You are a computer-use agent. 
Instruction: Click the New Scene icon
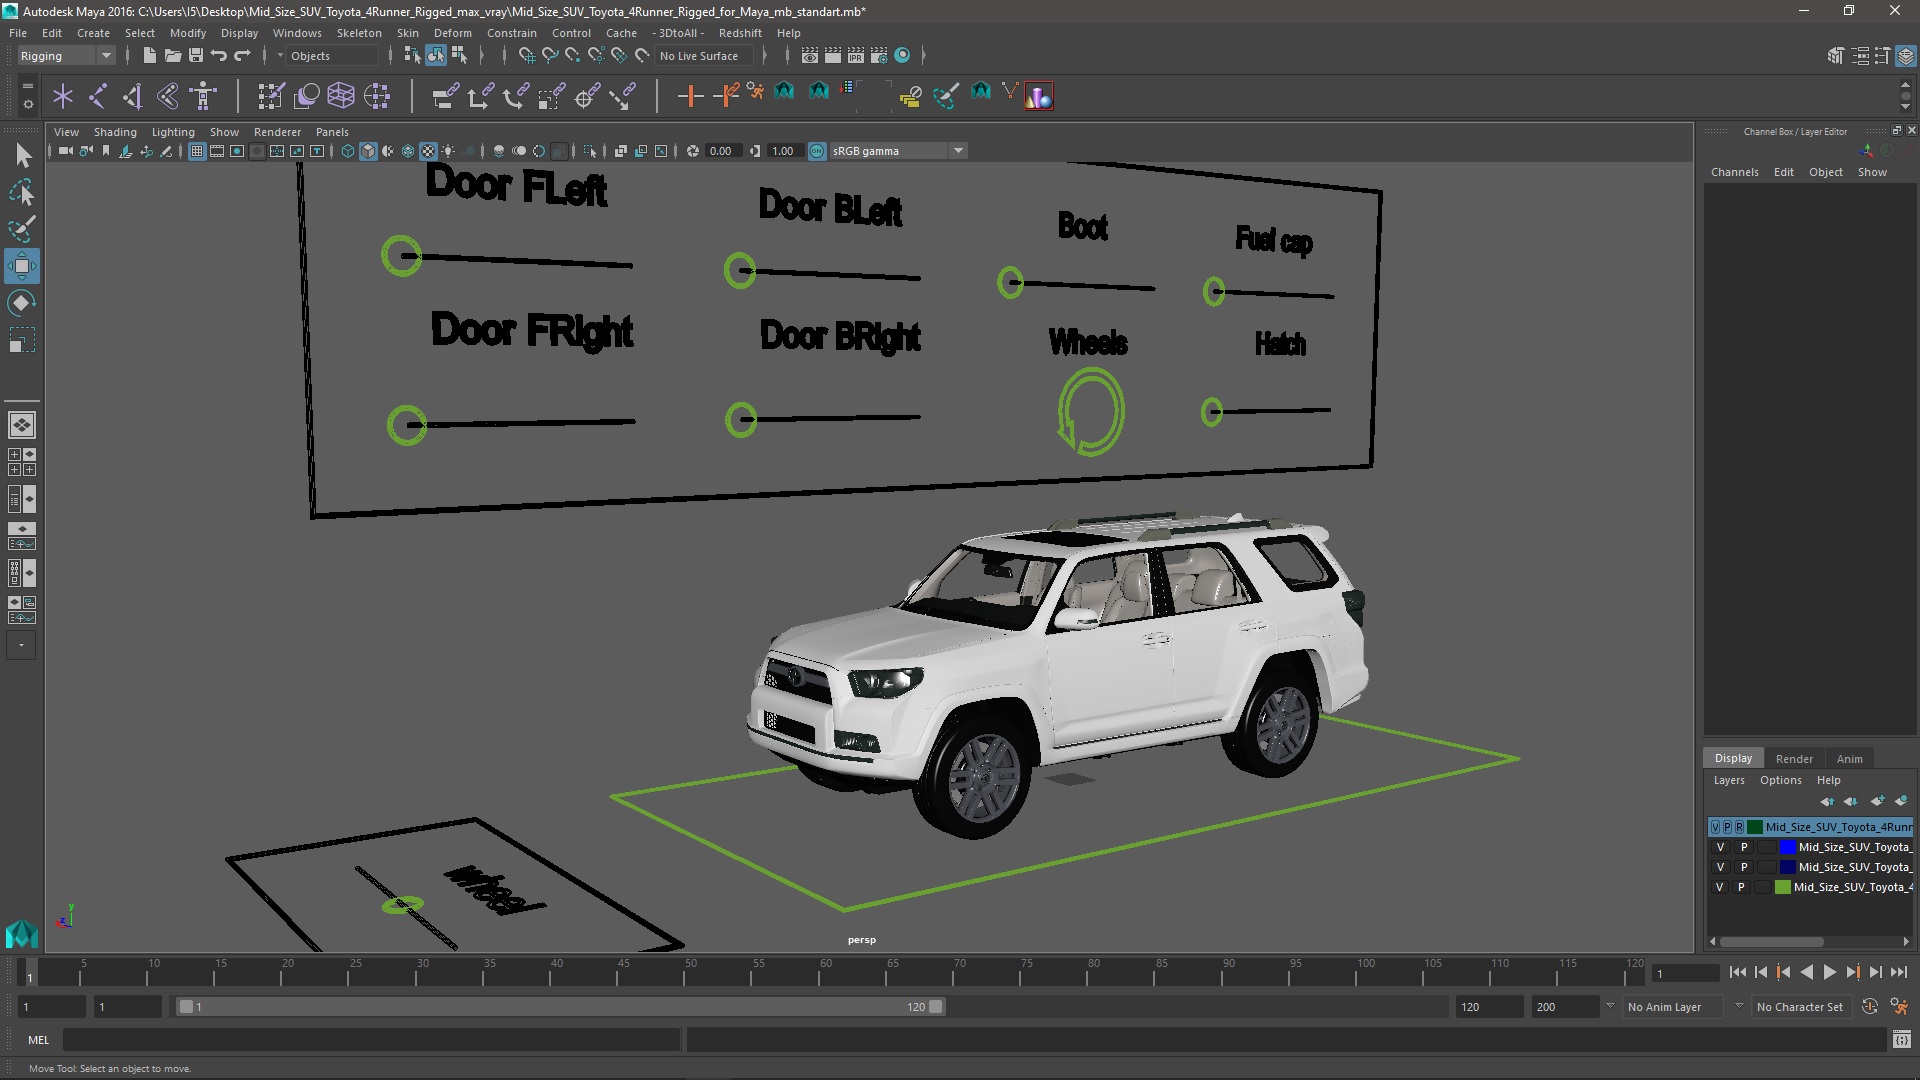[149, 56]
